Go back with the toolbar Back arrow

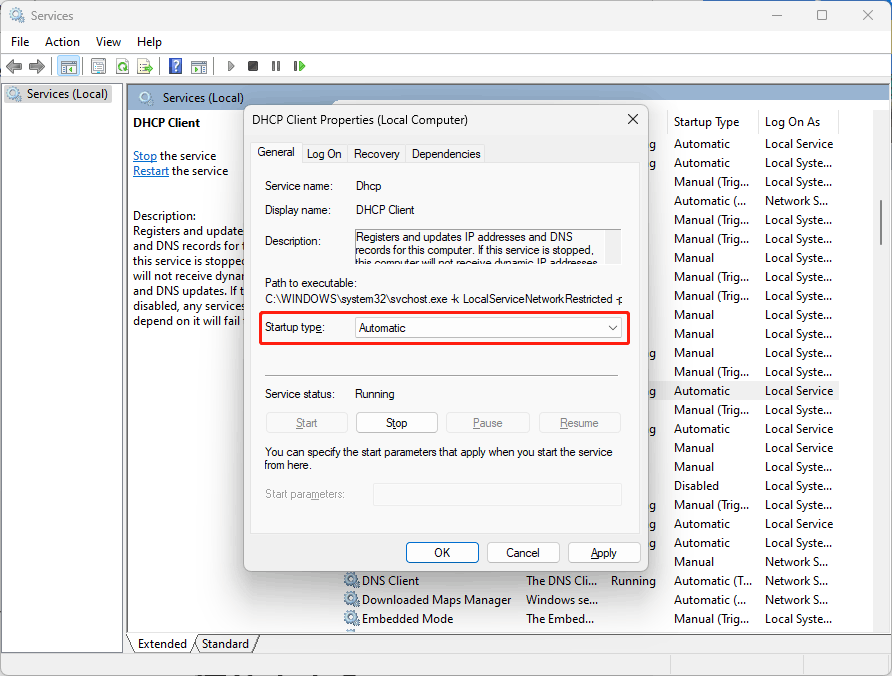point(14,67)
